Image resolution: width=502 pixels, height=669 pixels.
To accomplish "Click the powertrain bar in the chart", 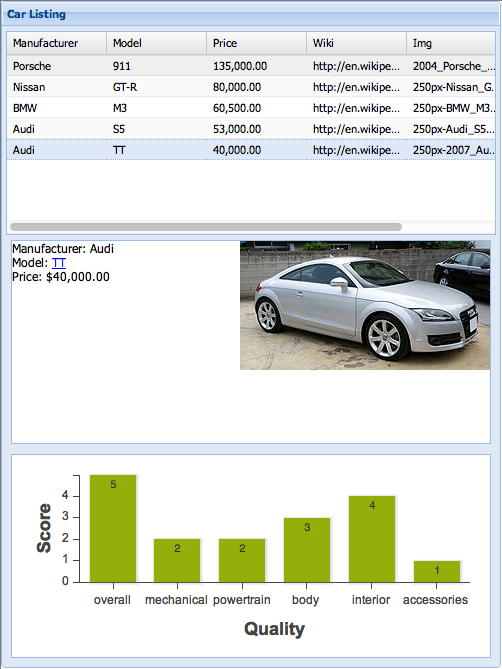I will (242, 561).
